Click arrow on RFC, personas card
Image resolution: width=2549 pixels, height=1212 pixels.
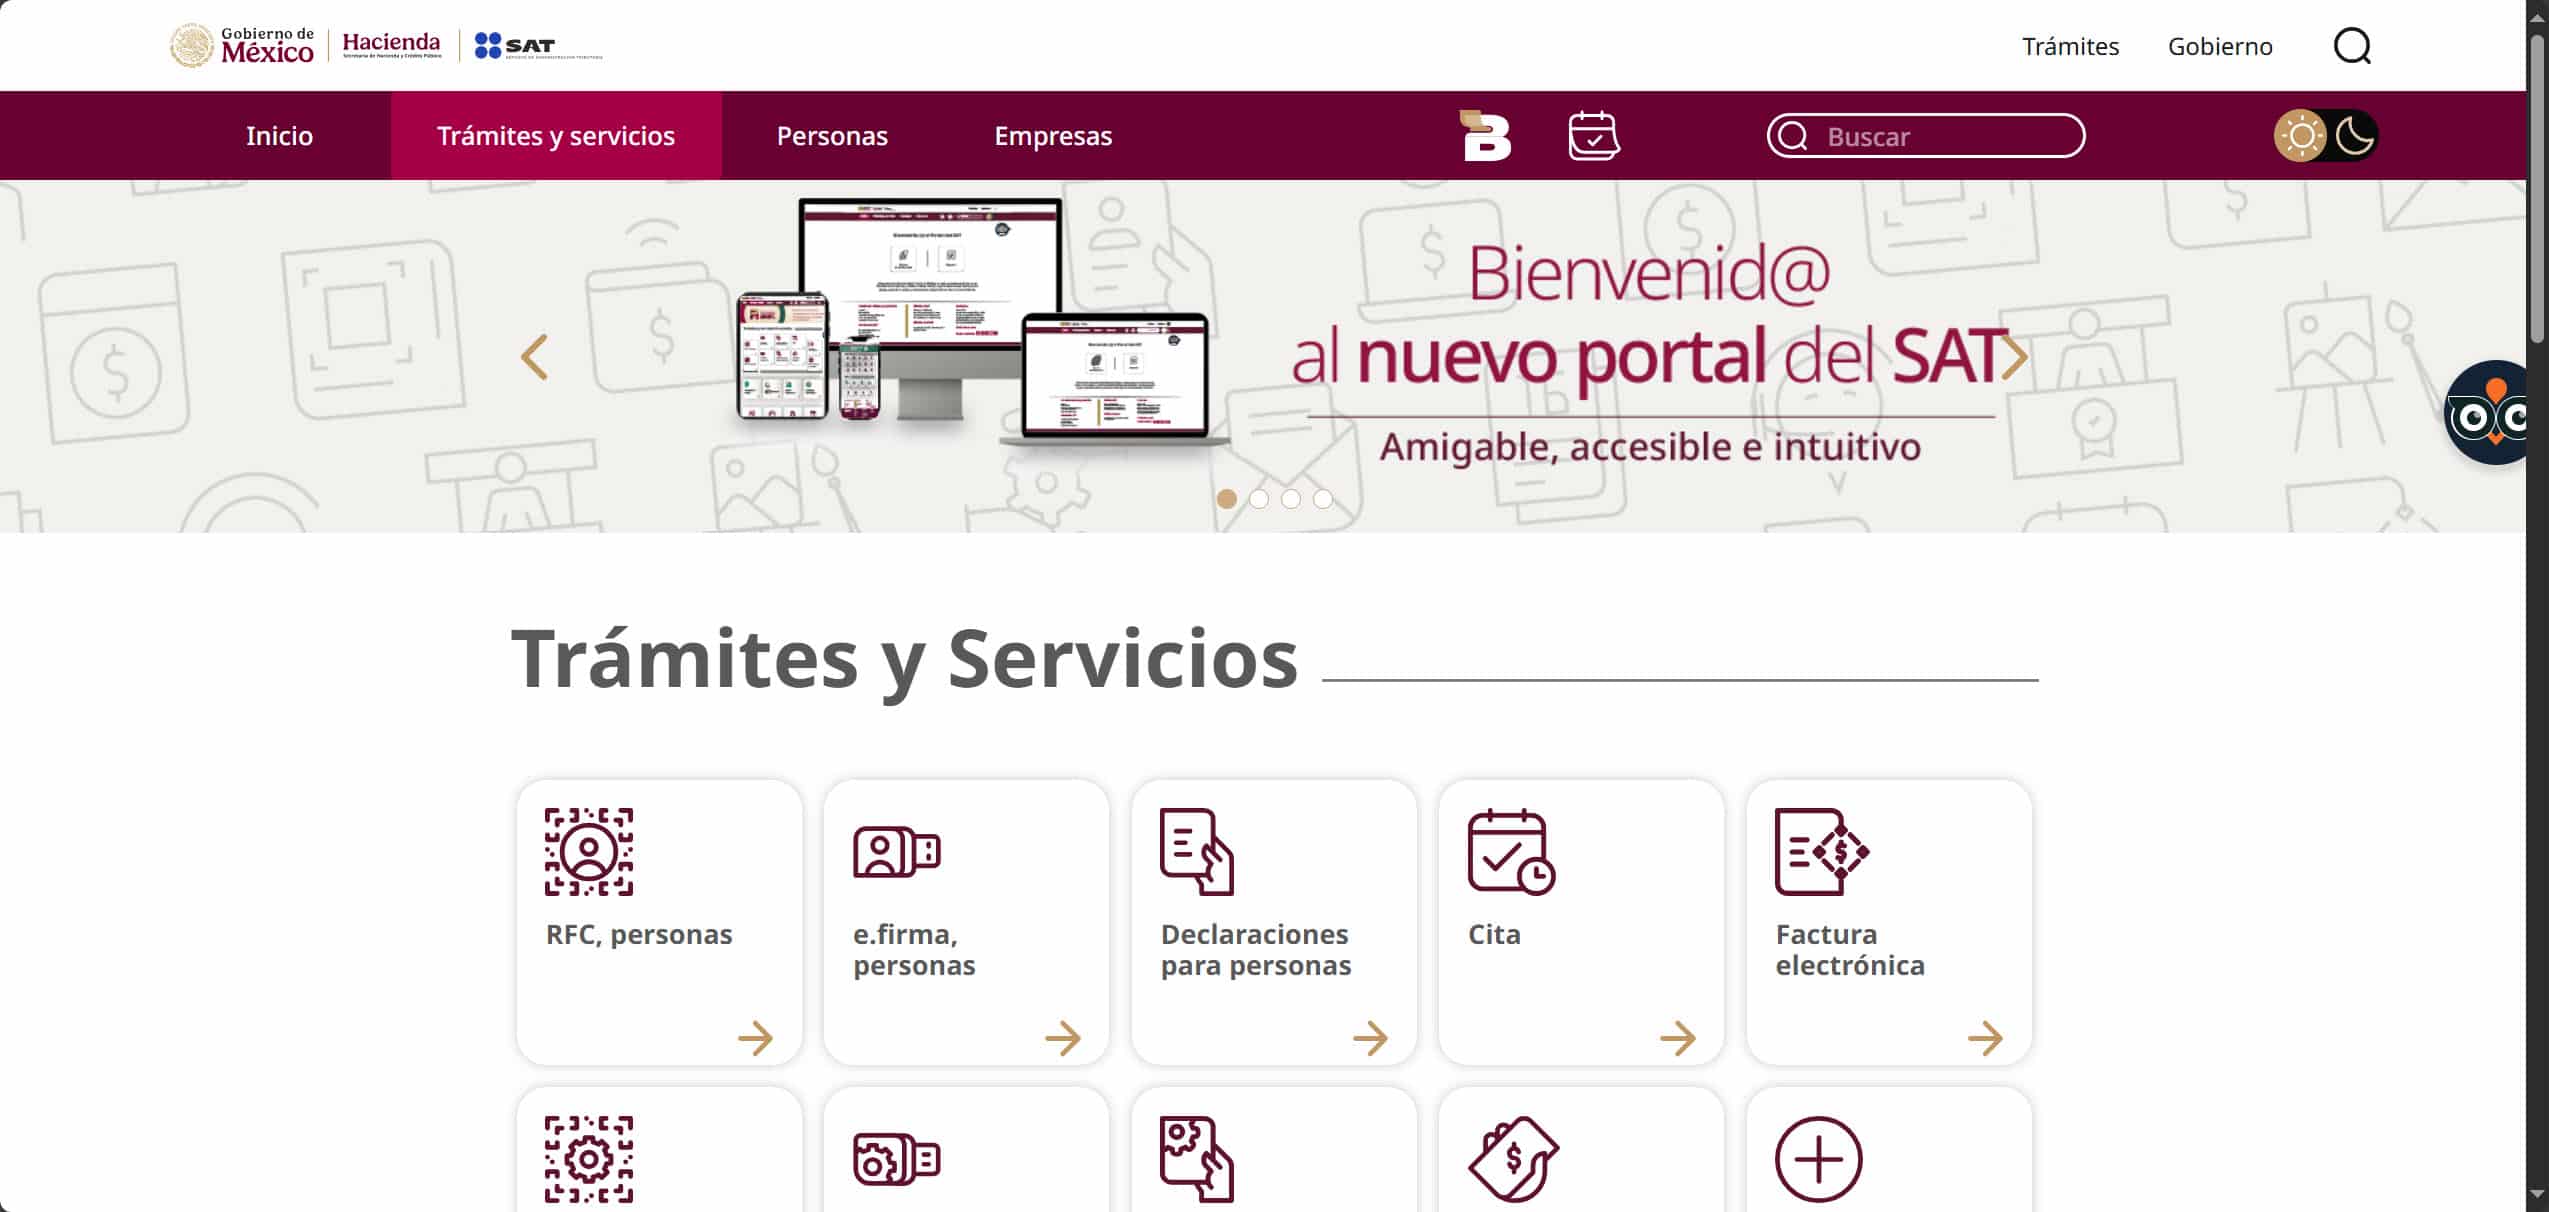point(755,1038)
